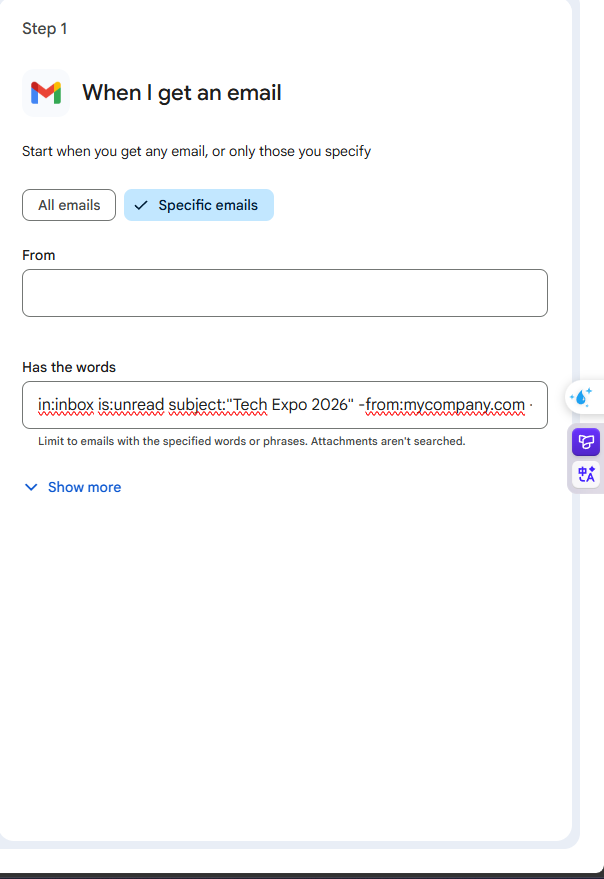Click the "When I get an email" heading
This screenshot has width=604, height=879.
(181, 93)
